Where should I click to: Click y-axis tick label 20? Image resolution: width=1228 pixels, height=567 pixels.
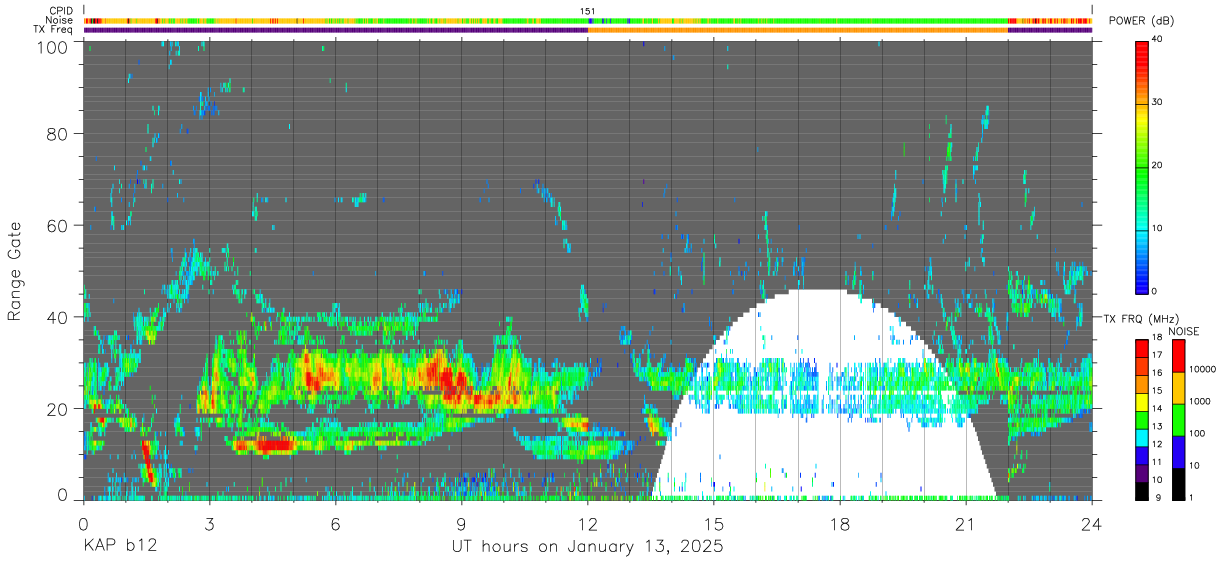tap(58, 408)
